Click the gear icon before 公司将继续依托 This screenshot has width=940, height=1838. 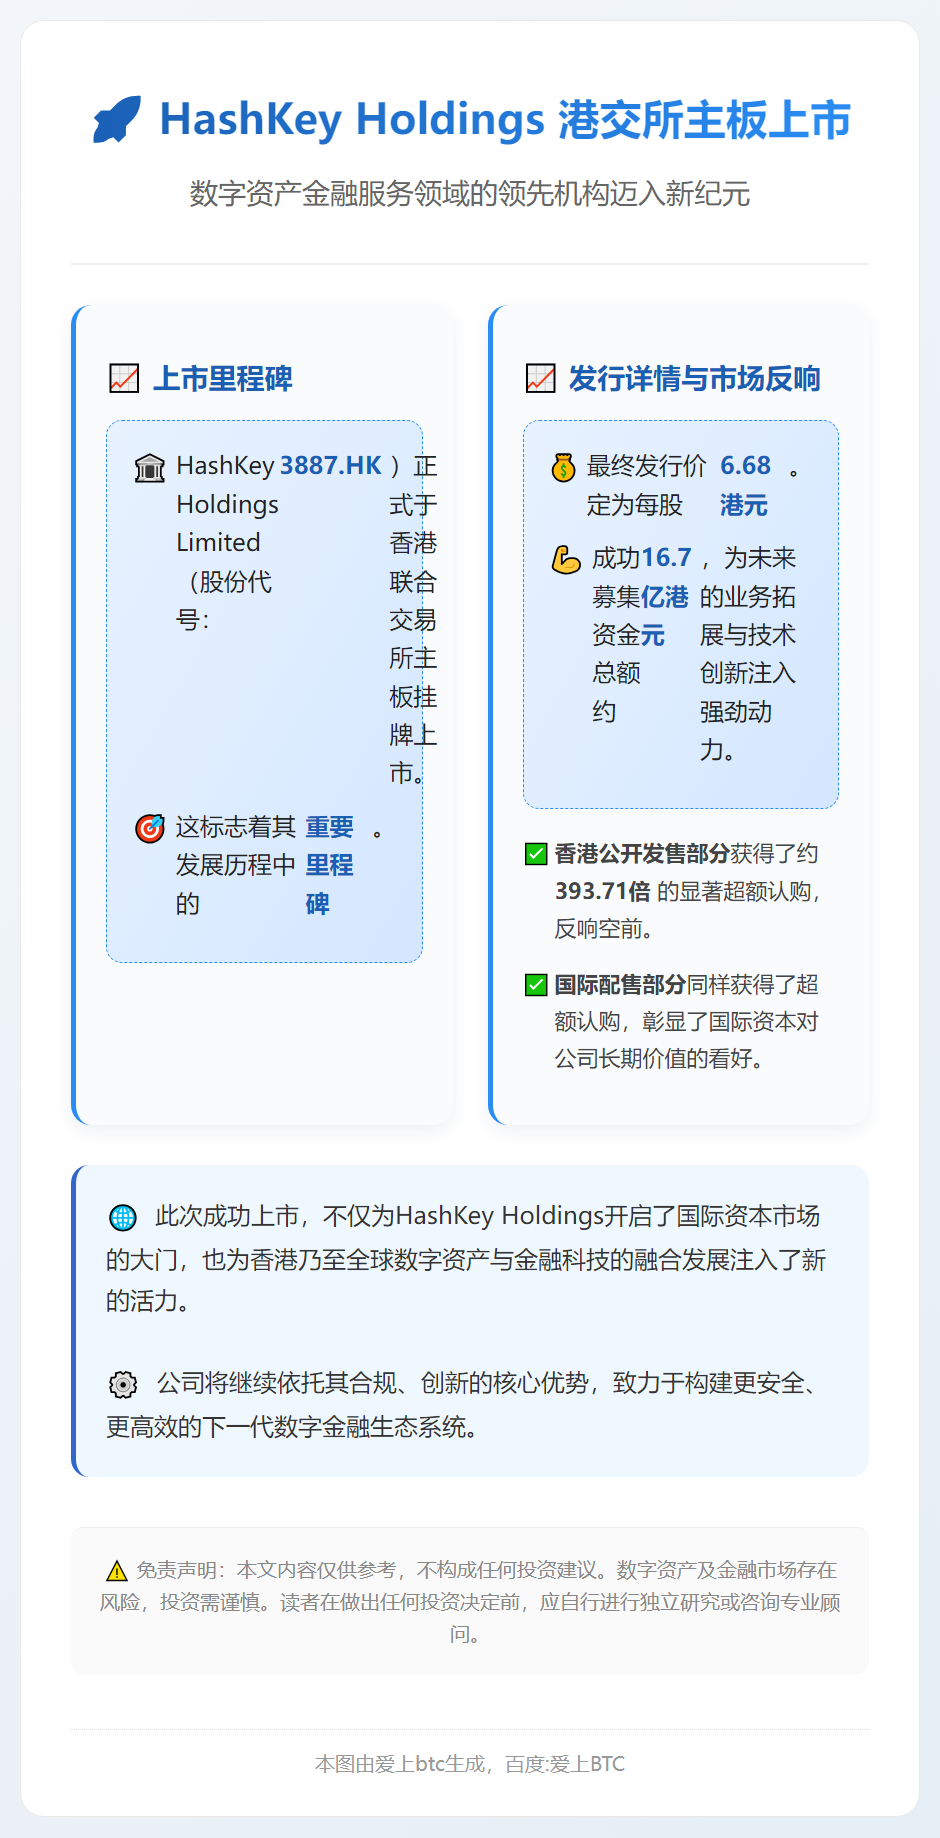click(x=122, y=1385)
